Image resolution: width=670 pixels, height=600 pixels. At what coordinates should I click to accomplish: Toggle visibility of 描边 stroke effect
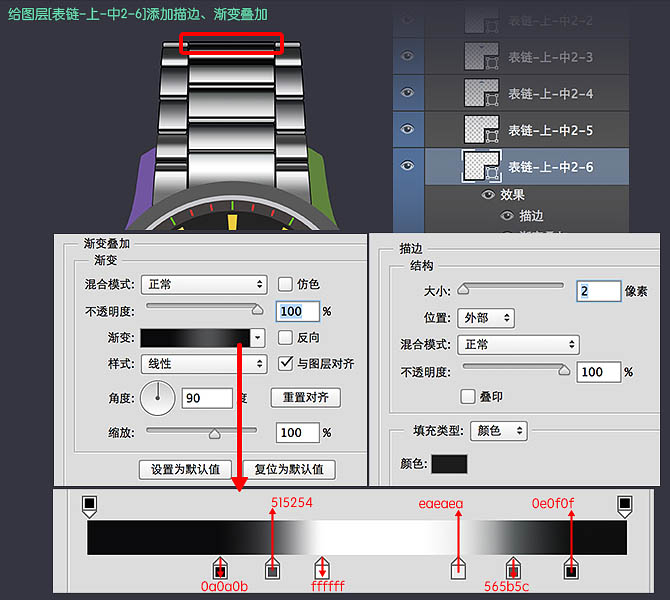pyautogui.click(x=507, y=216)
